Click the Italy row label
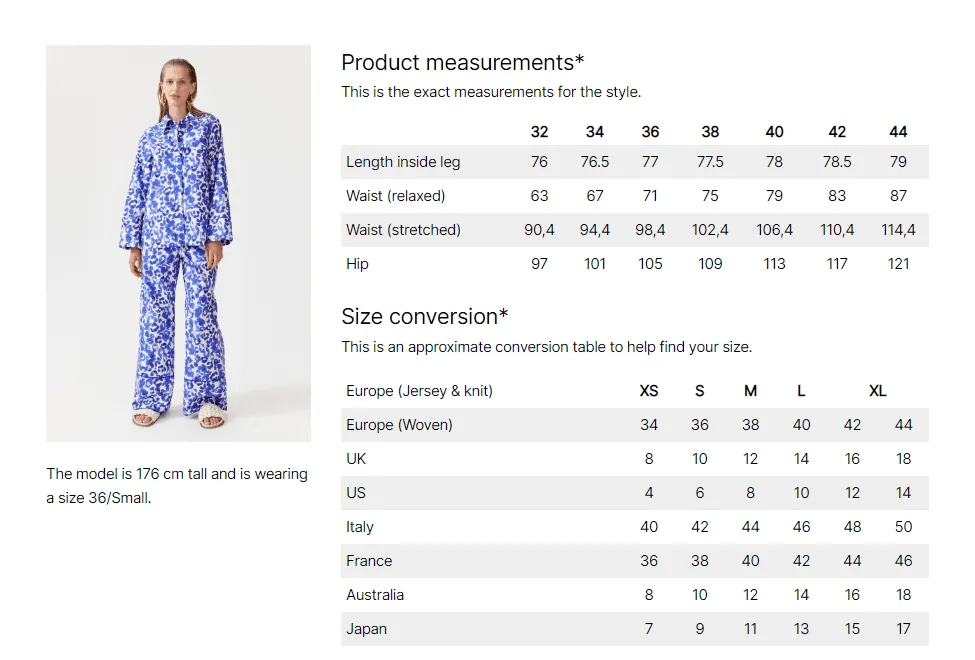The height and width of the screenshot is (660, 975). pos(359,527)
